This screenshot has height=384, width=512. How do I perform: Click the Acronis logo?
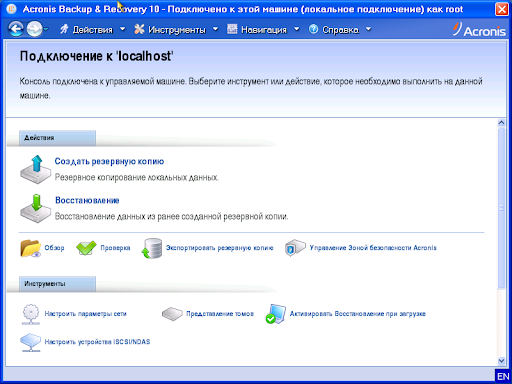coord(479,30)
